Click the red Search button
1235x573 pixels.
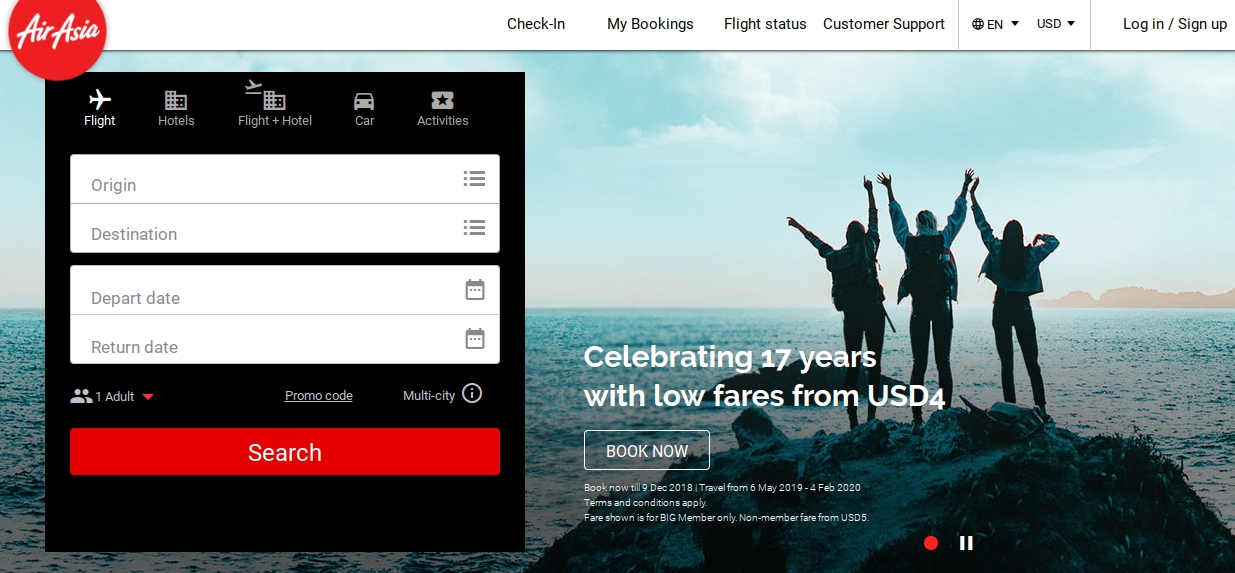(285, 452)
